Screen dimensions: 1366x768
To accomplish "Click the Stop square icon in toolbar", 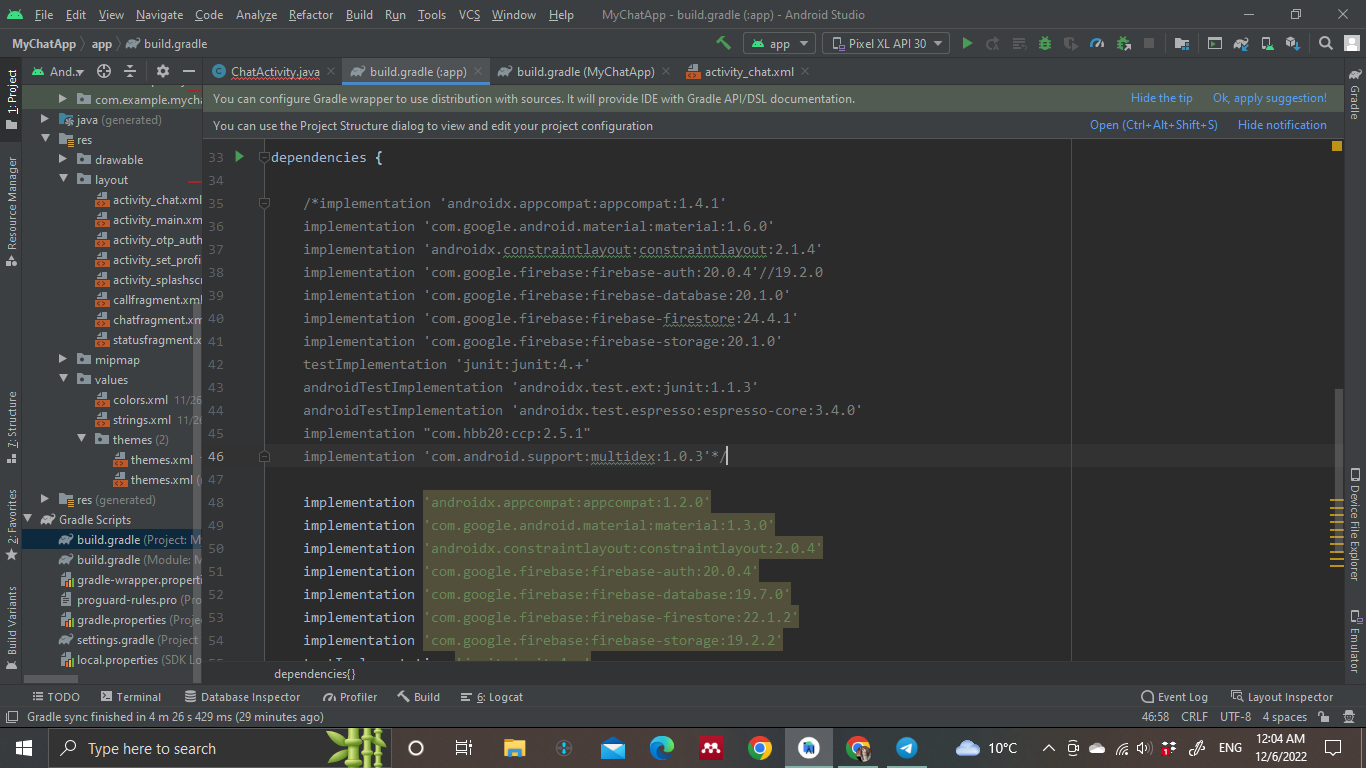I will (1149, 43).
